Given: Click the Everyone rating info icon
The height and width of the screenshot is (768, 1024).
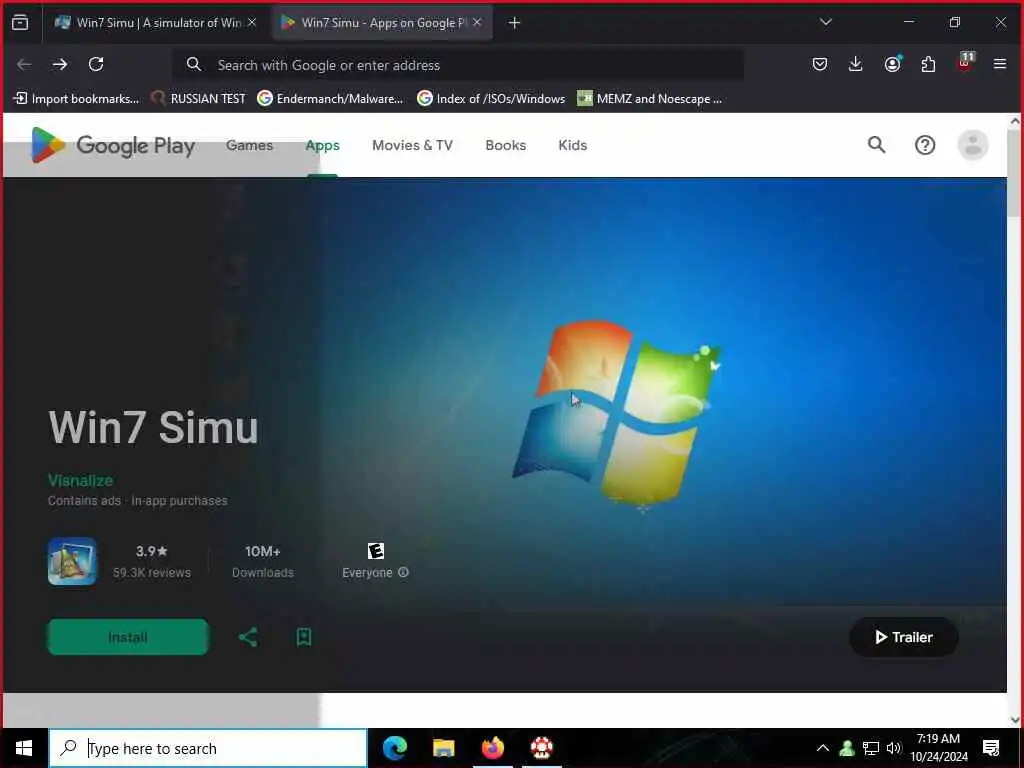Looking at the screenshot, I should 404,572.
